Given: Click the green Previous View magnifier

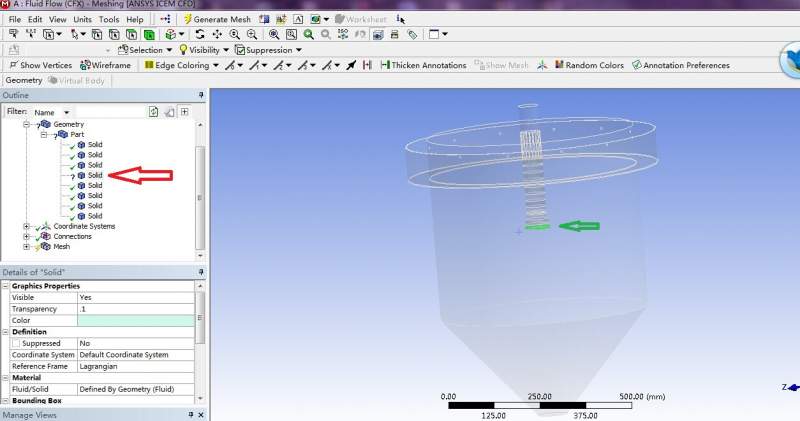Looking at the screenshot, I should (x=308, y=34).
